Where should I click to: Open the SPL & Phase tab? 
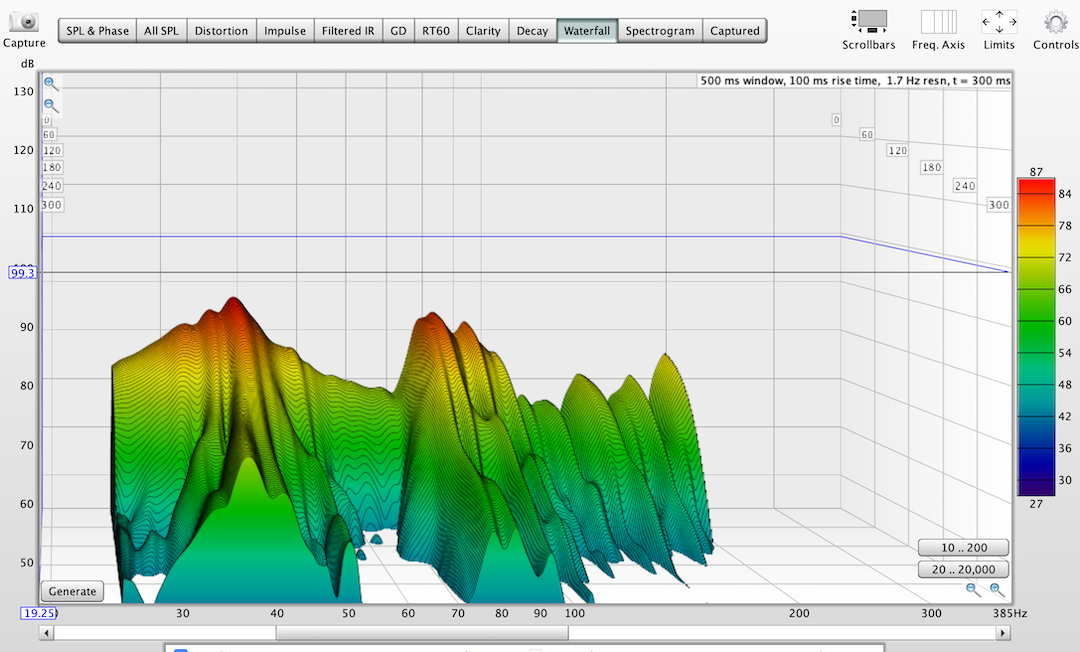point(98,31)
